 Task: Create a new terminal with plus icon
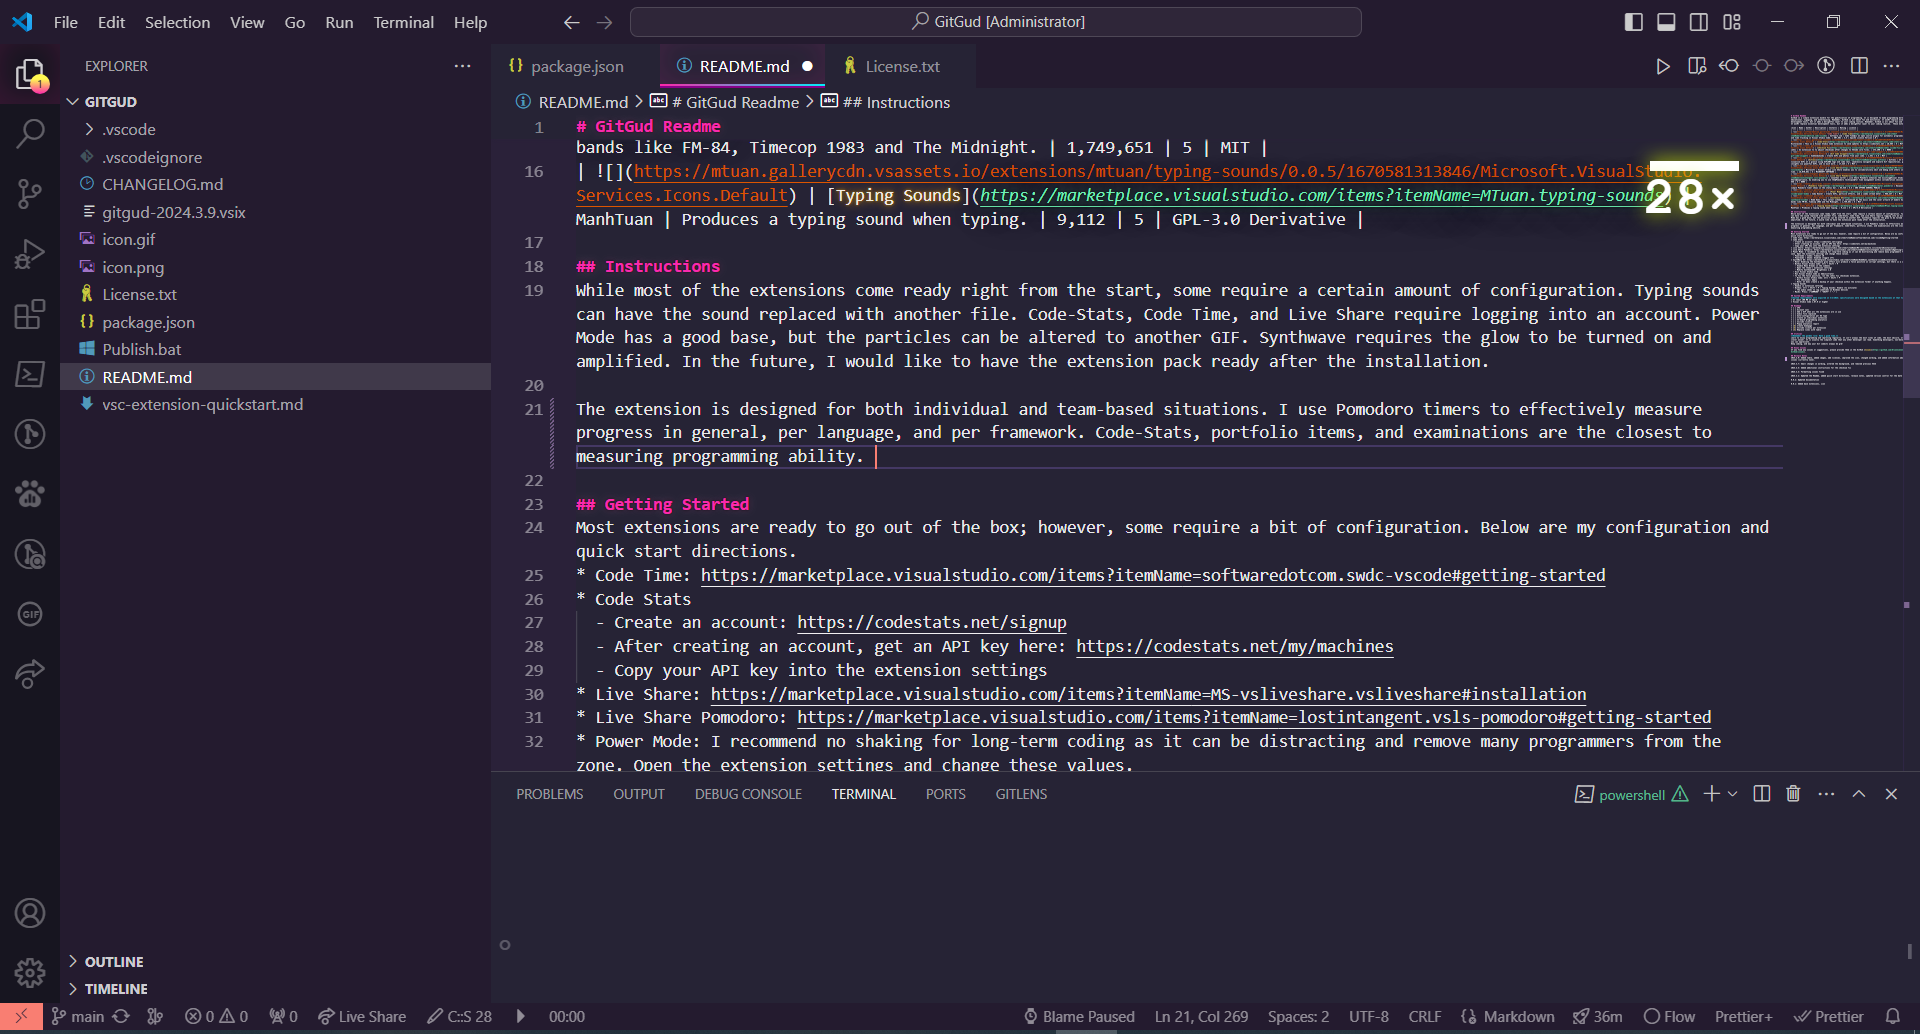point(1711,794)
